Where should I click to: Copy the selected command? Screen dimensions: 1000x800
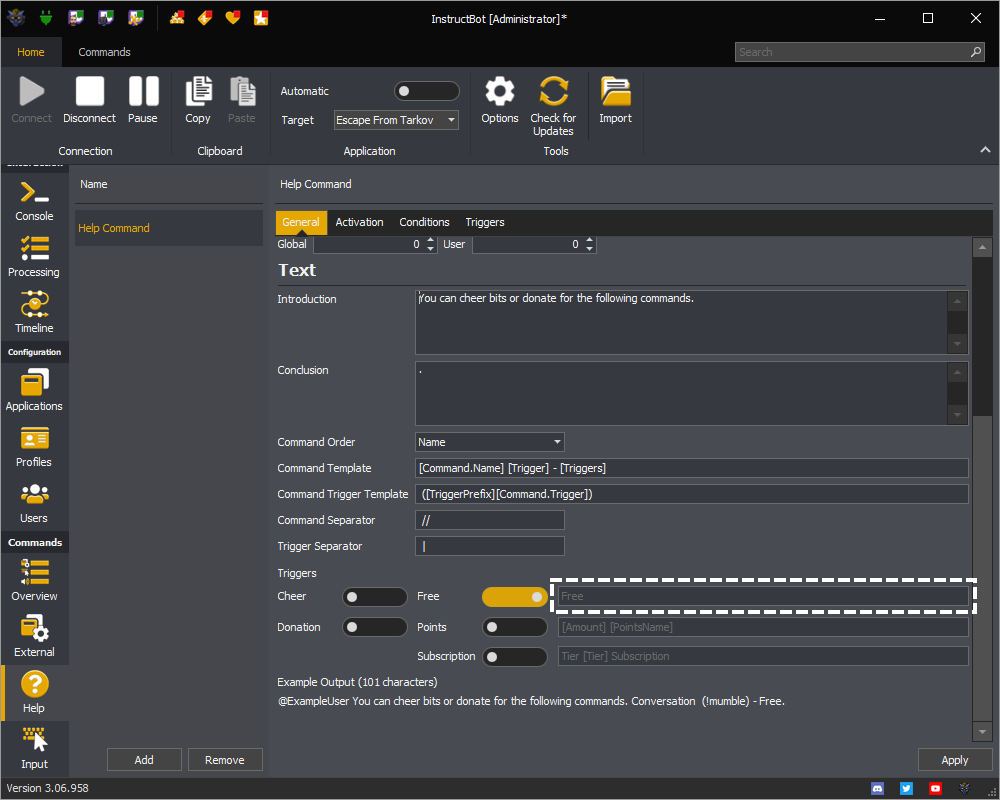198,99
